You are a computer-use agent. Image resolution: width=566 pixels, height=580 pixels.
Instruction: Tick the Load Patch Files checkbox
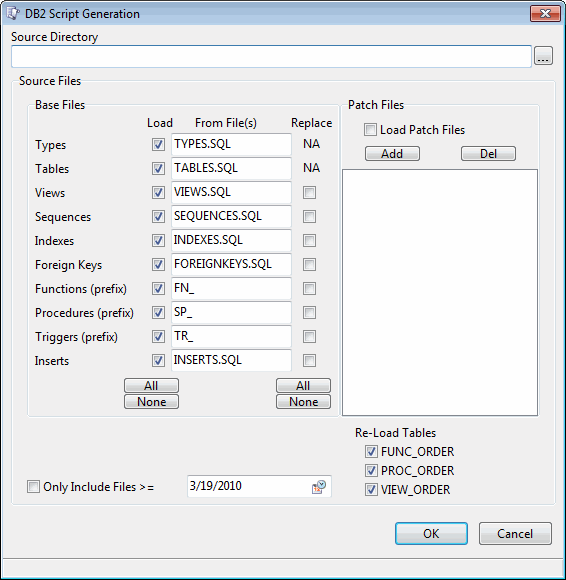coord(370,130)
